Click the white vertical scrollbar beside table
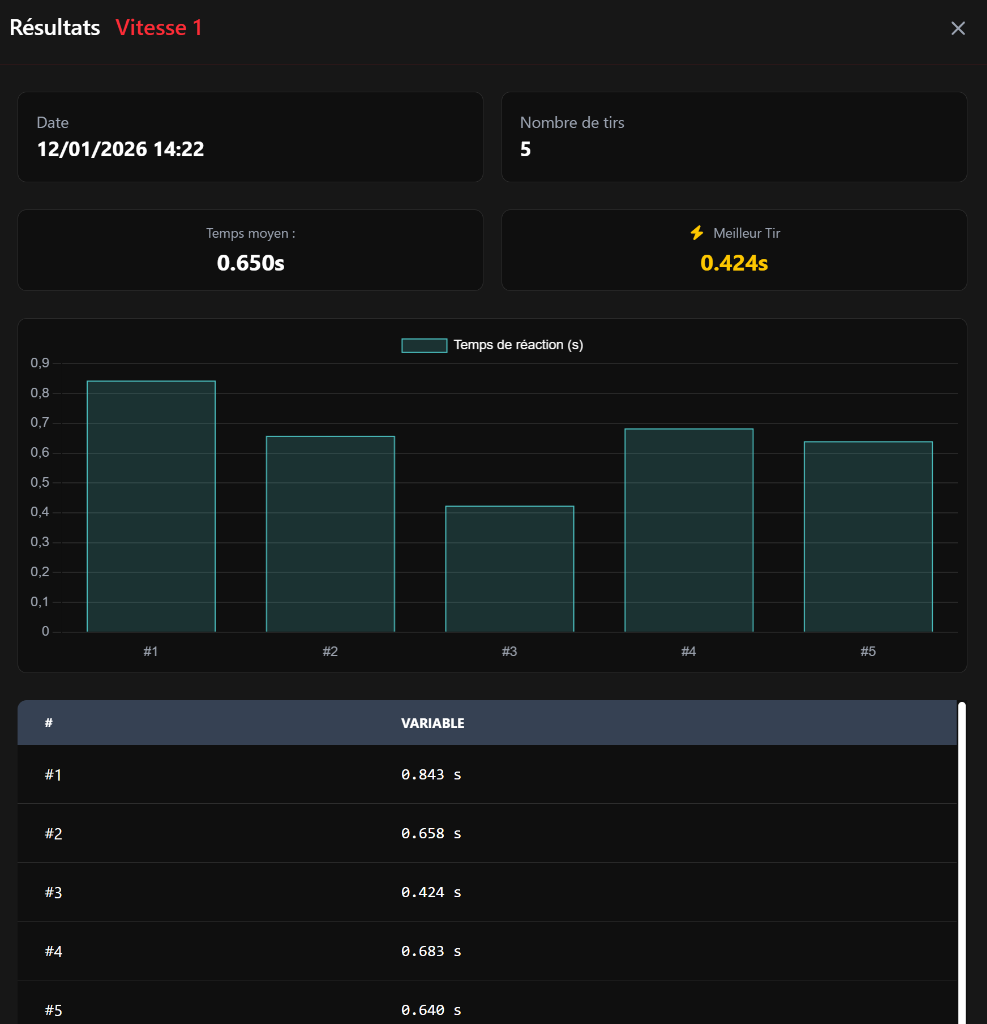 pos(962,860)
